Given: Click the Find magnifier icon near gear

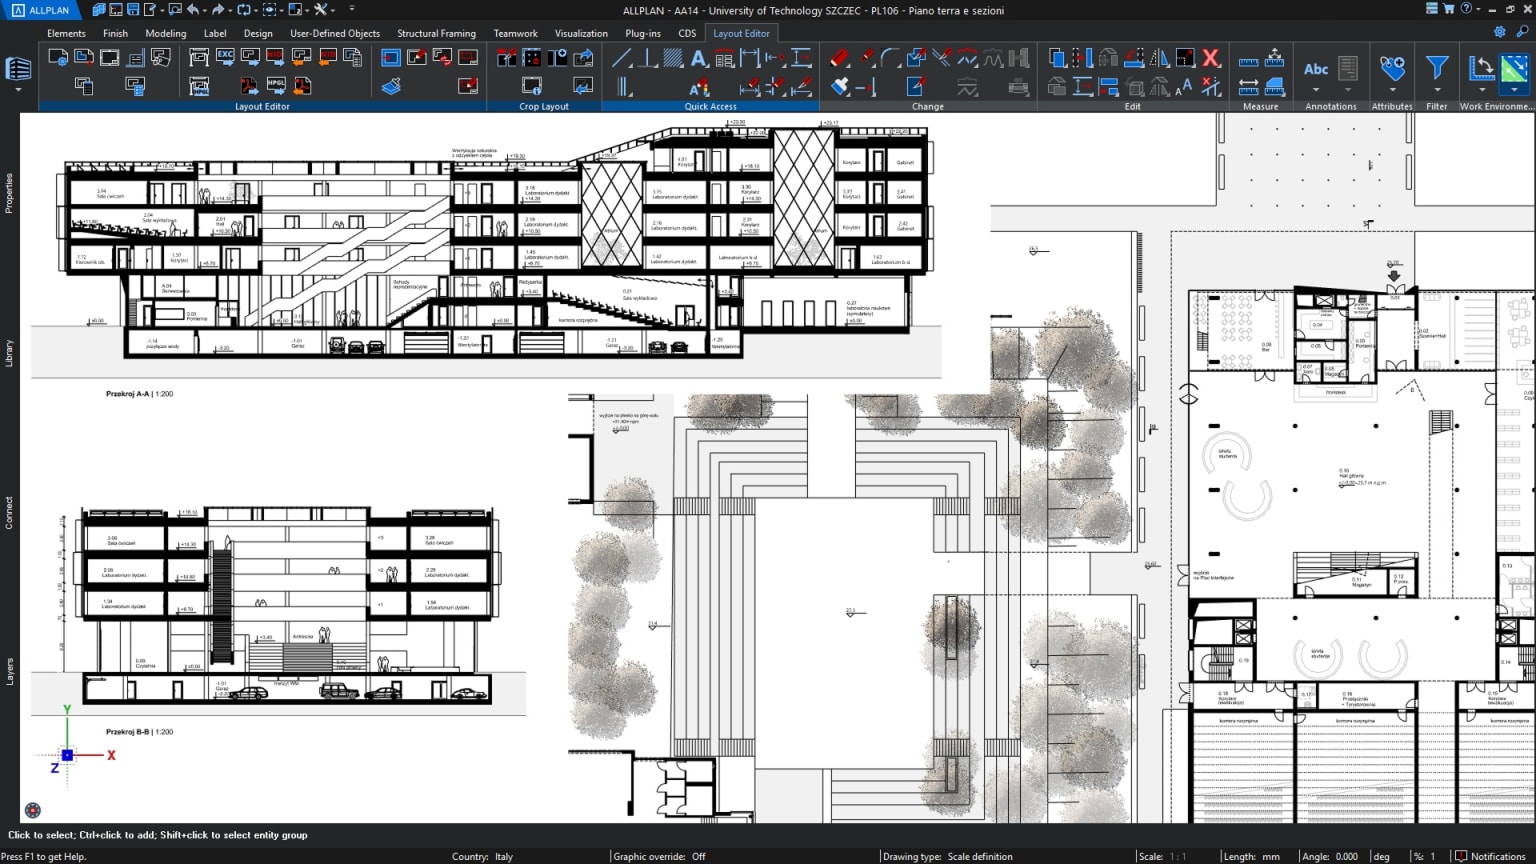Looking at the screenshot, I should pyautogui.click(x=1522, y=32).
